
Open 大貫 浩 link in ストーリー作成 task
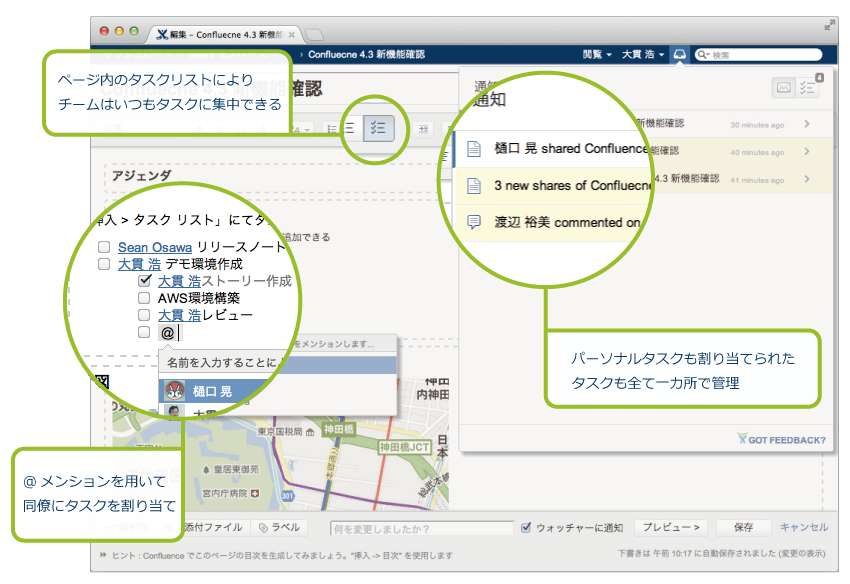[179, 281]
